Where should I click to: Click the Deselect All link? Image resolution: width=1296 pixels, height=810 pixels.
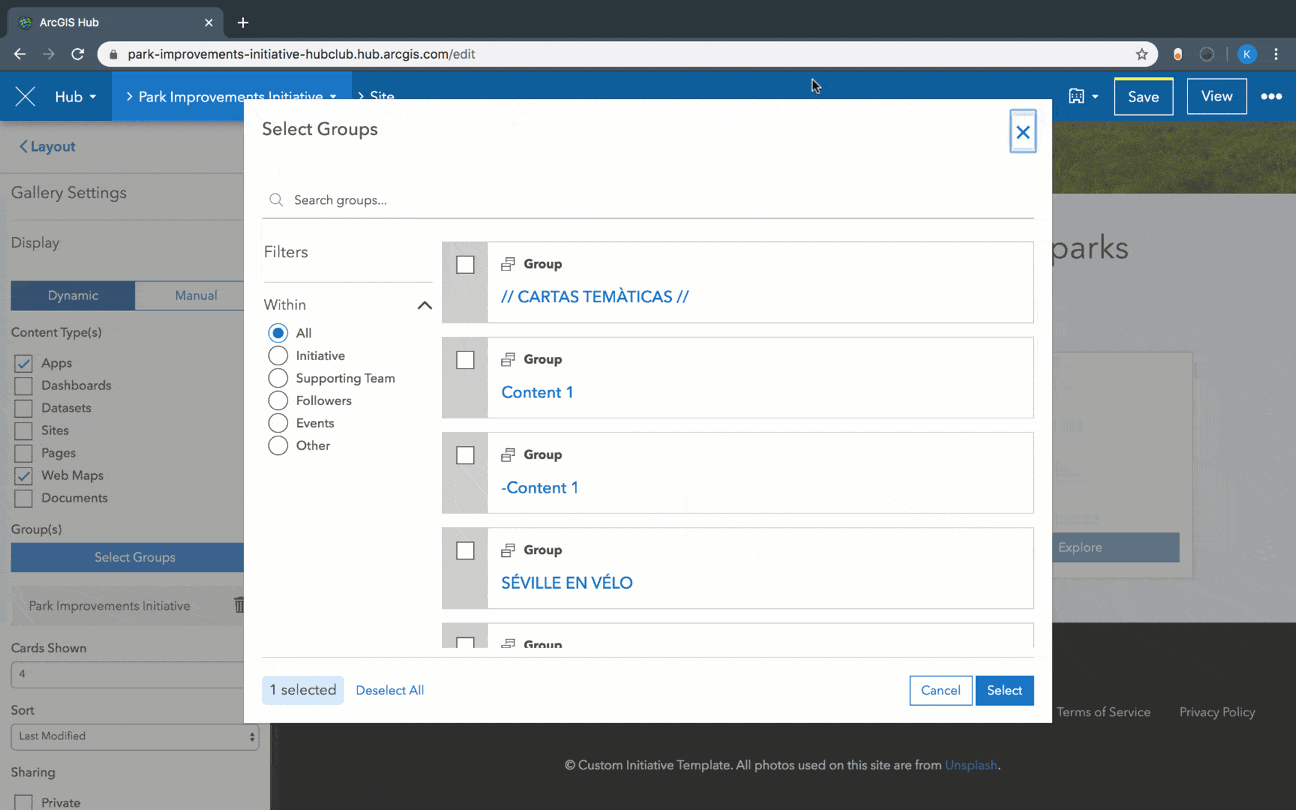(390, 690)
